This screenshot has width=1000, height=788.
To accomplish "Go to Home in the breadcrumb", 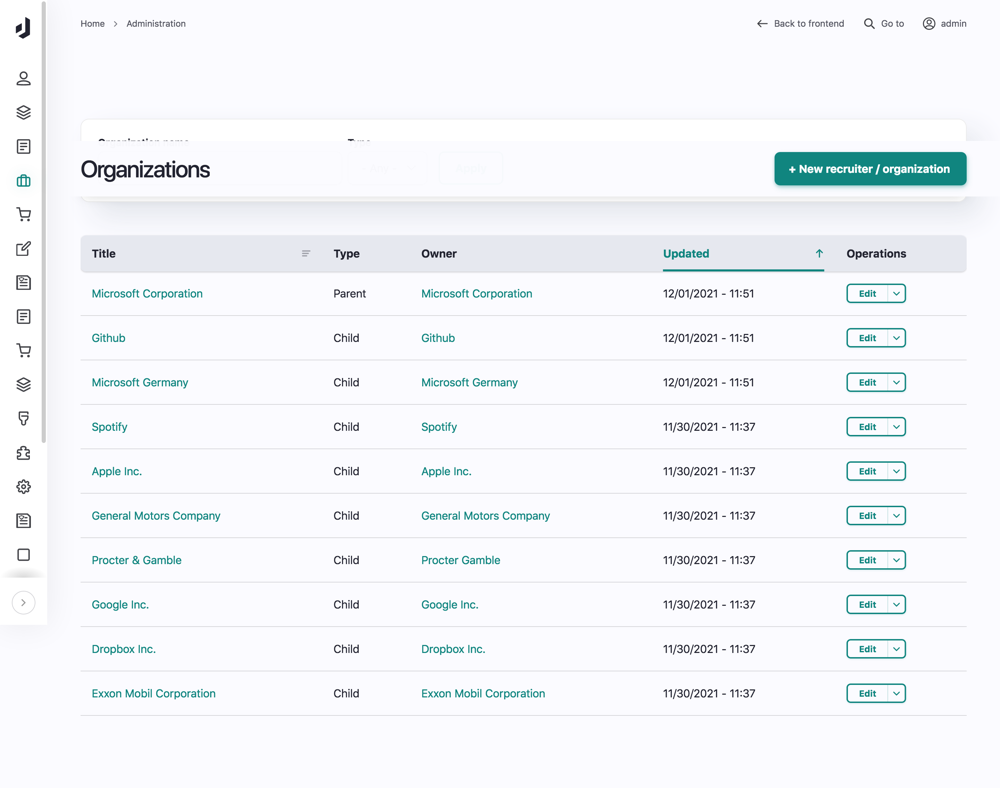I will tap(92, 24).
